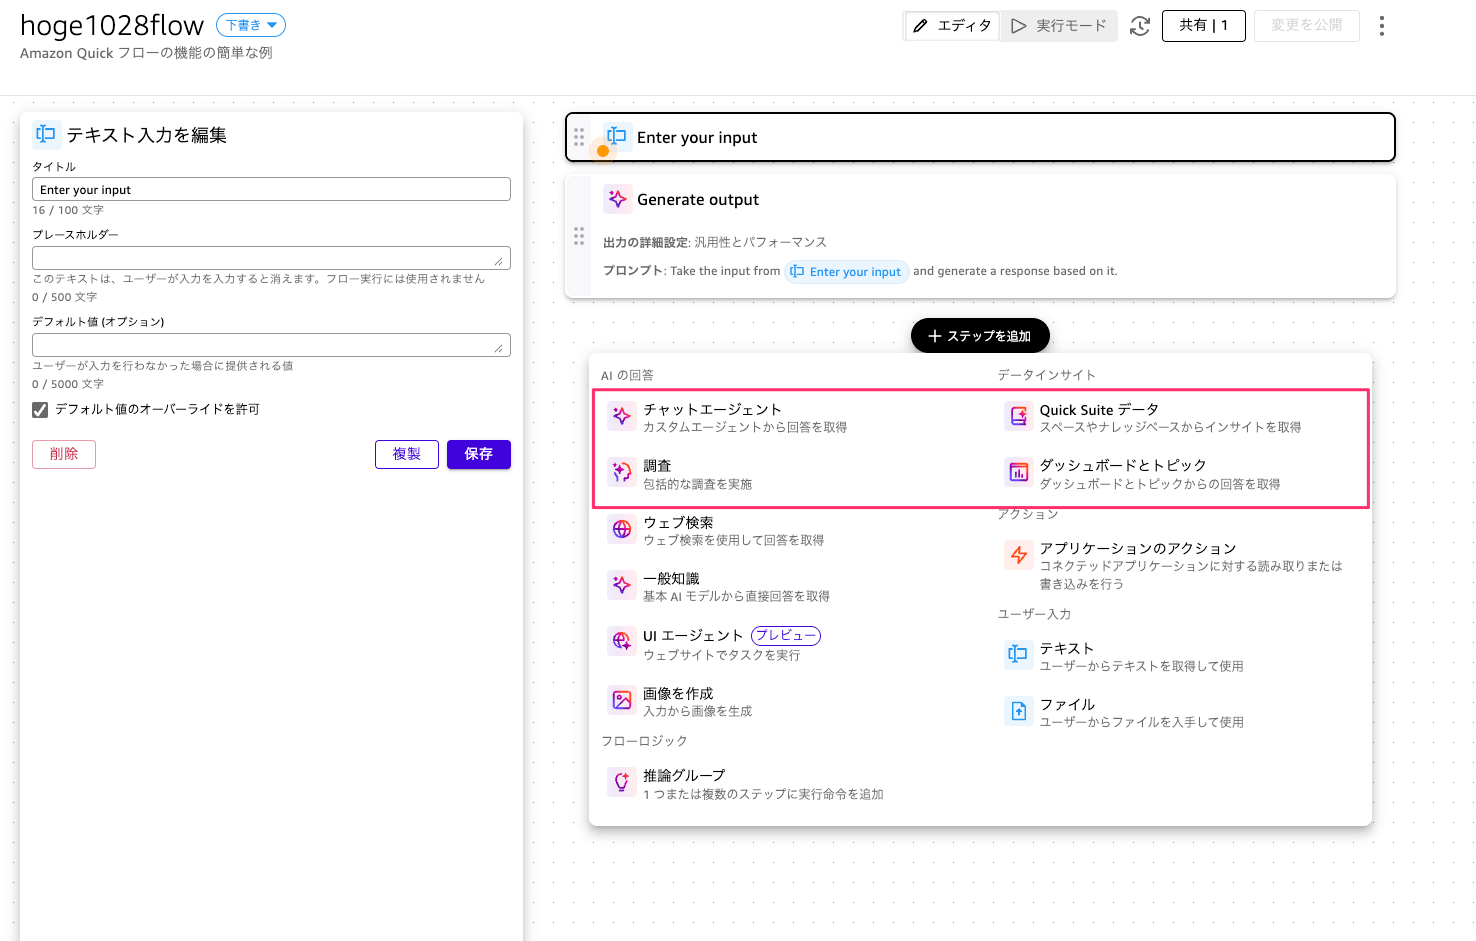
Task: Toggle デフォルト値のオーバーライドを許可 checkbox
Action: [41, 408]
